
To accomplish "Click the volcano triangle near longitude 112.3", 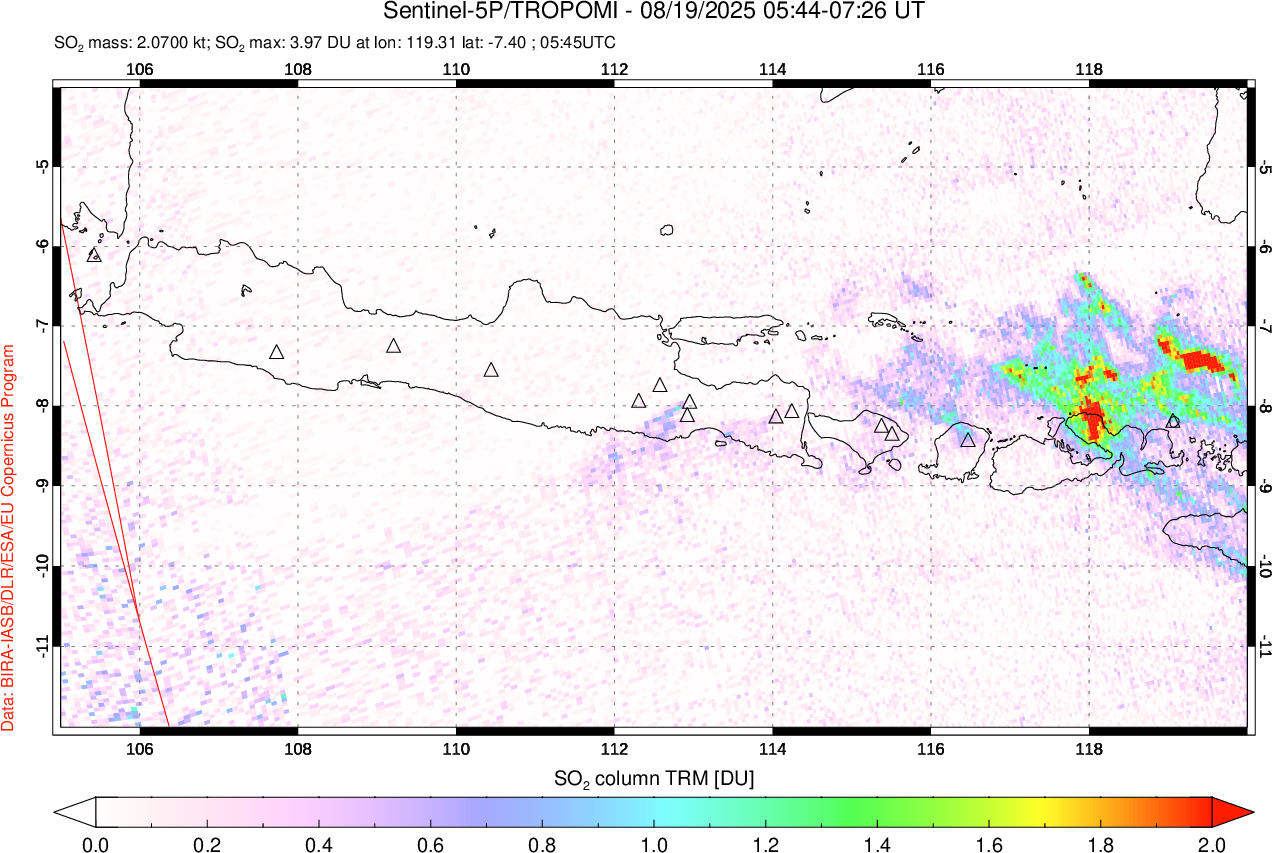I will (640, 401).
